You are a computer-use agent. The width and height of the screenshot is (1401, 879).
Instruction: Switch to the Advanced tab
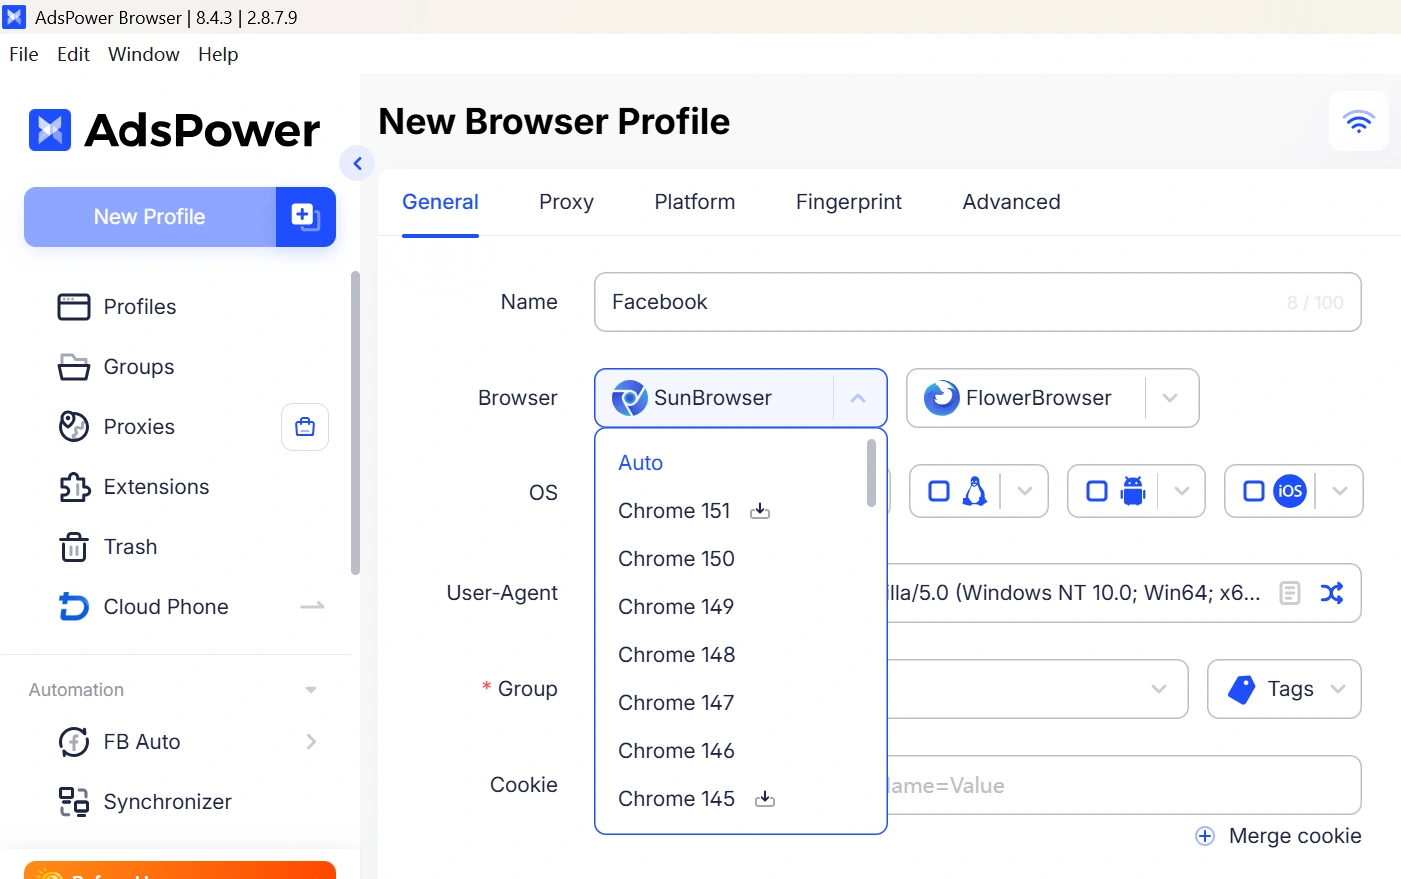(1011, 202)
